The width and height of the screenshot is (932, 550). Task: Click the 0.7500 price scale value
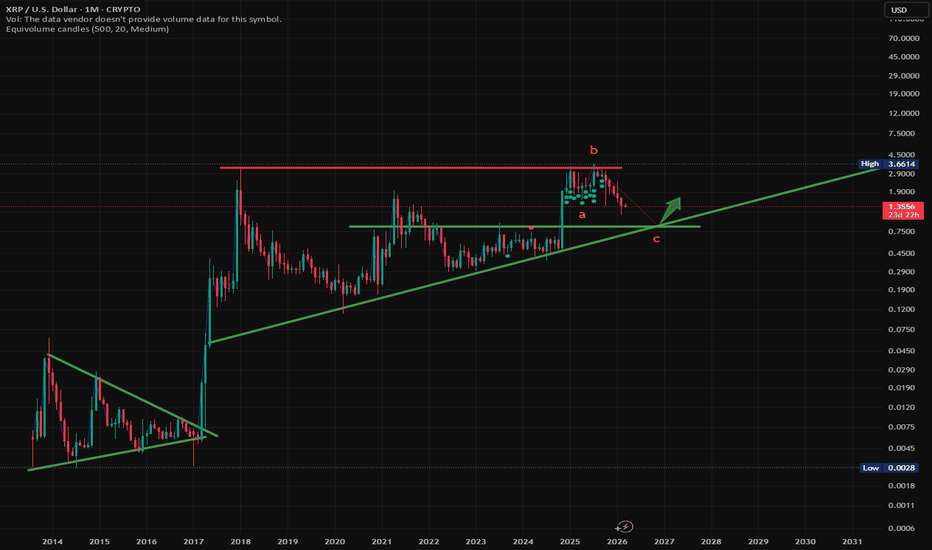click(x=903, y=231)
